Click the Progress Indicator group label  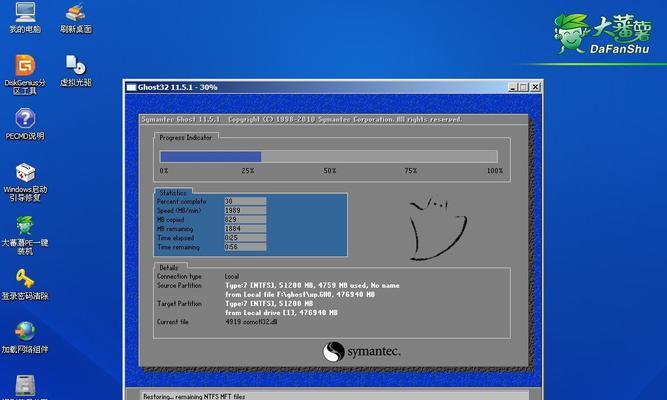(185, 137)
